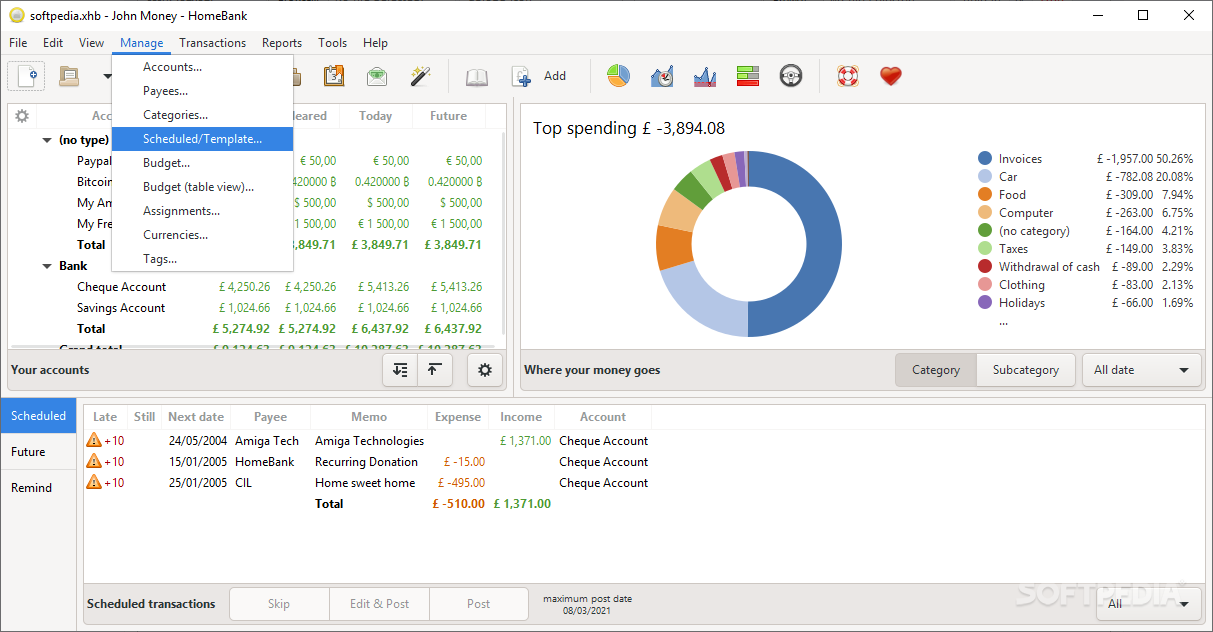Viewport: 1213px width, 632px height.
Task: Open the recent files dropdown arrow
Action: tap(105, 76)
